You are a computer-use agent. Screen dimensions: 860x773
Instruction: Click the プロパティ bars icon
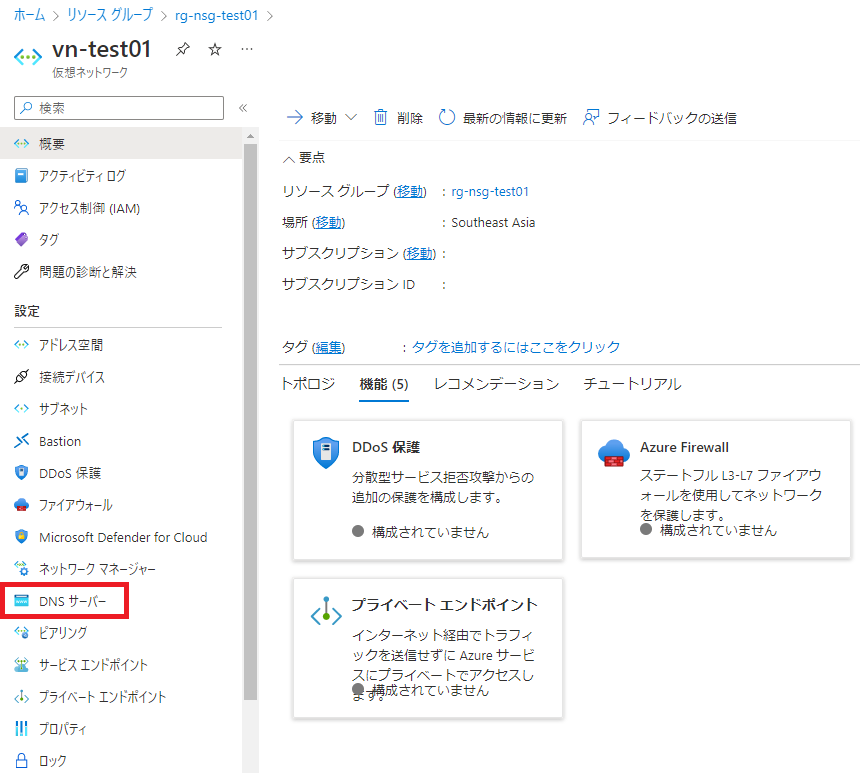[21, 729]
